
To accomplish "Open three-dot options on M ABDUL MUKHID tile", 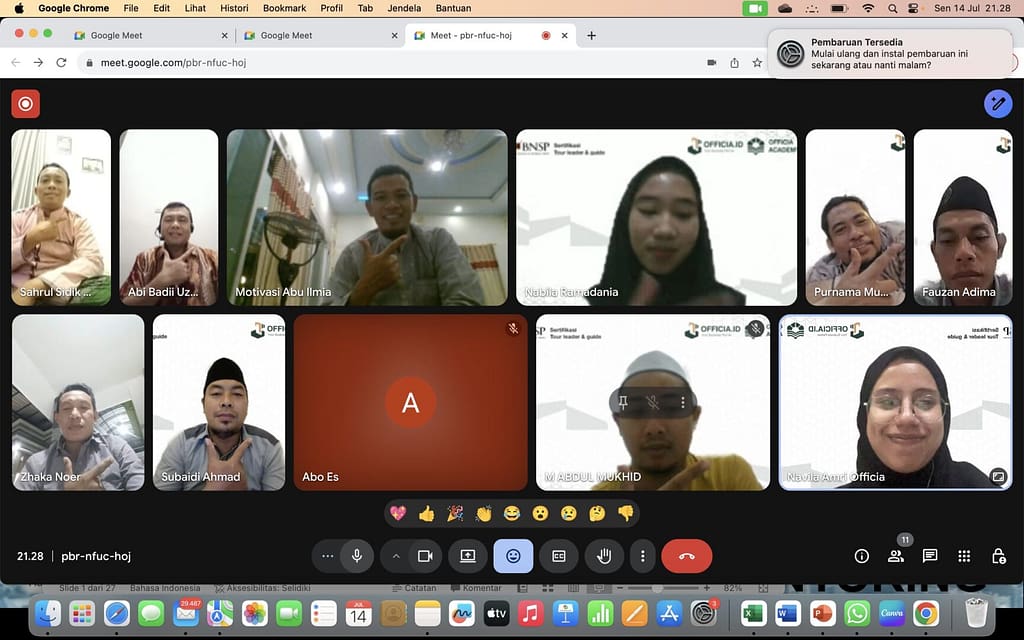I will [683, 401].
